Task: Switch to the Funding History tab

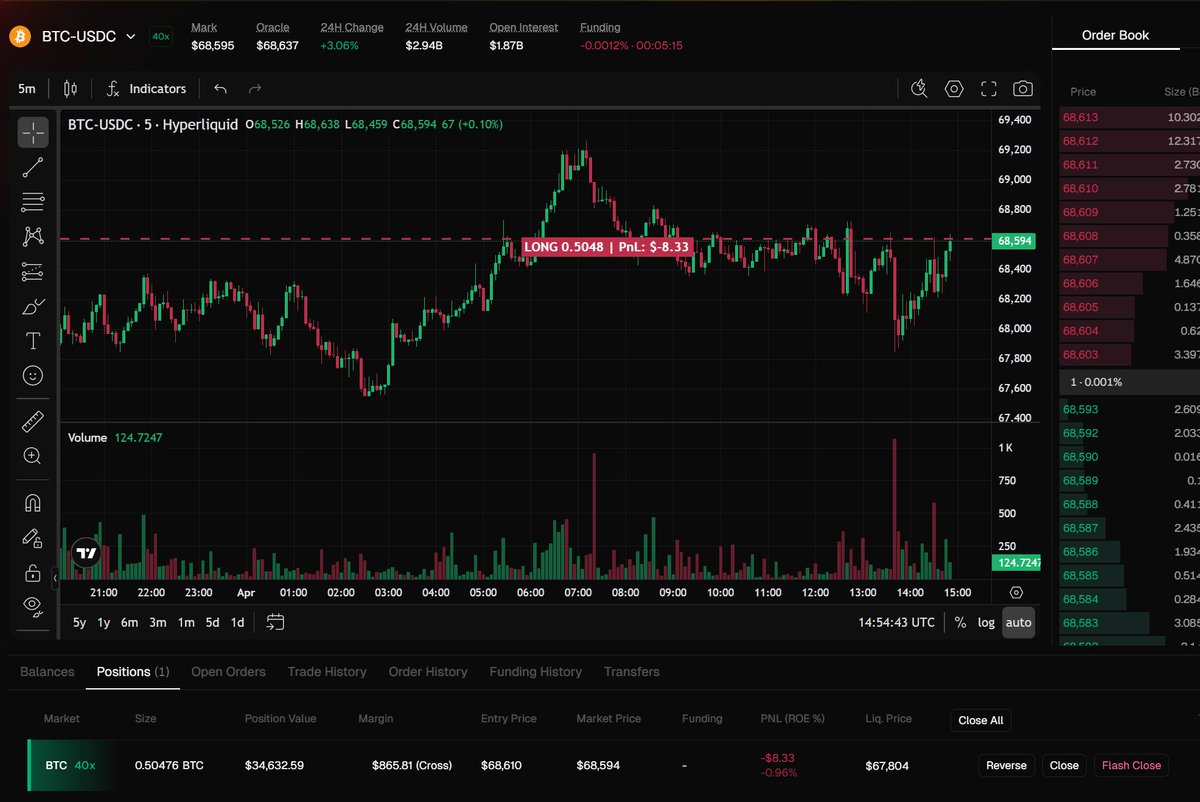Action: coord(536,672)
